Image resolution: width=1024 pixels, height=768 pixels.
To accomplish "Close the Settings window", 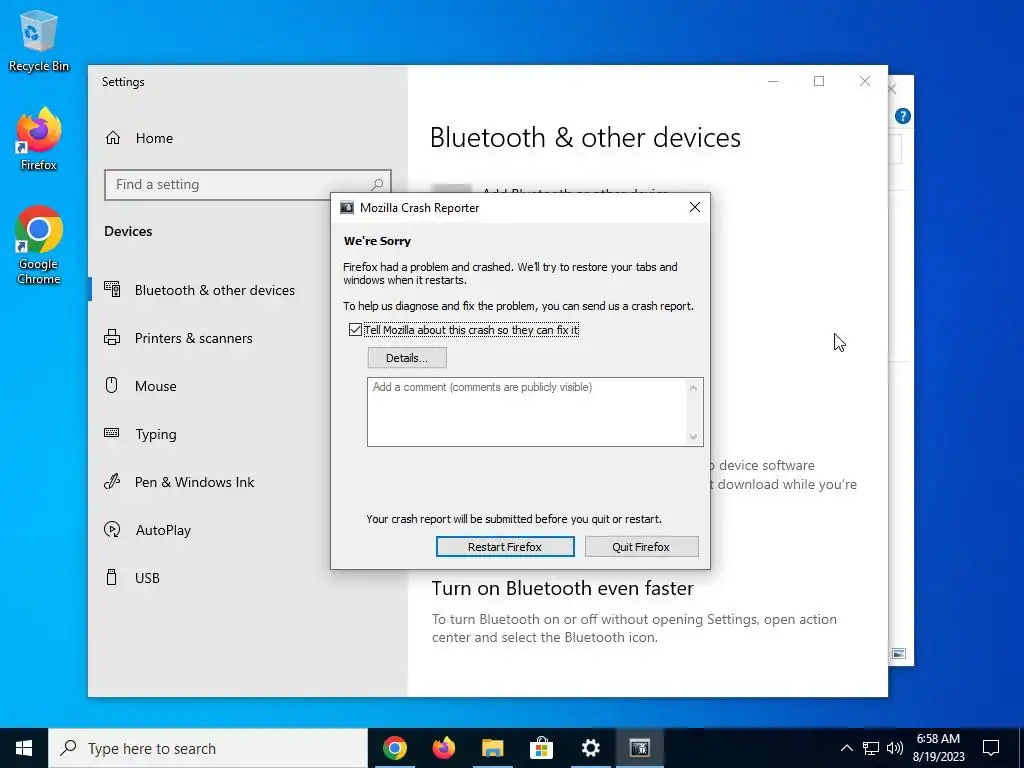I will coord(865,81).
